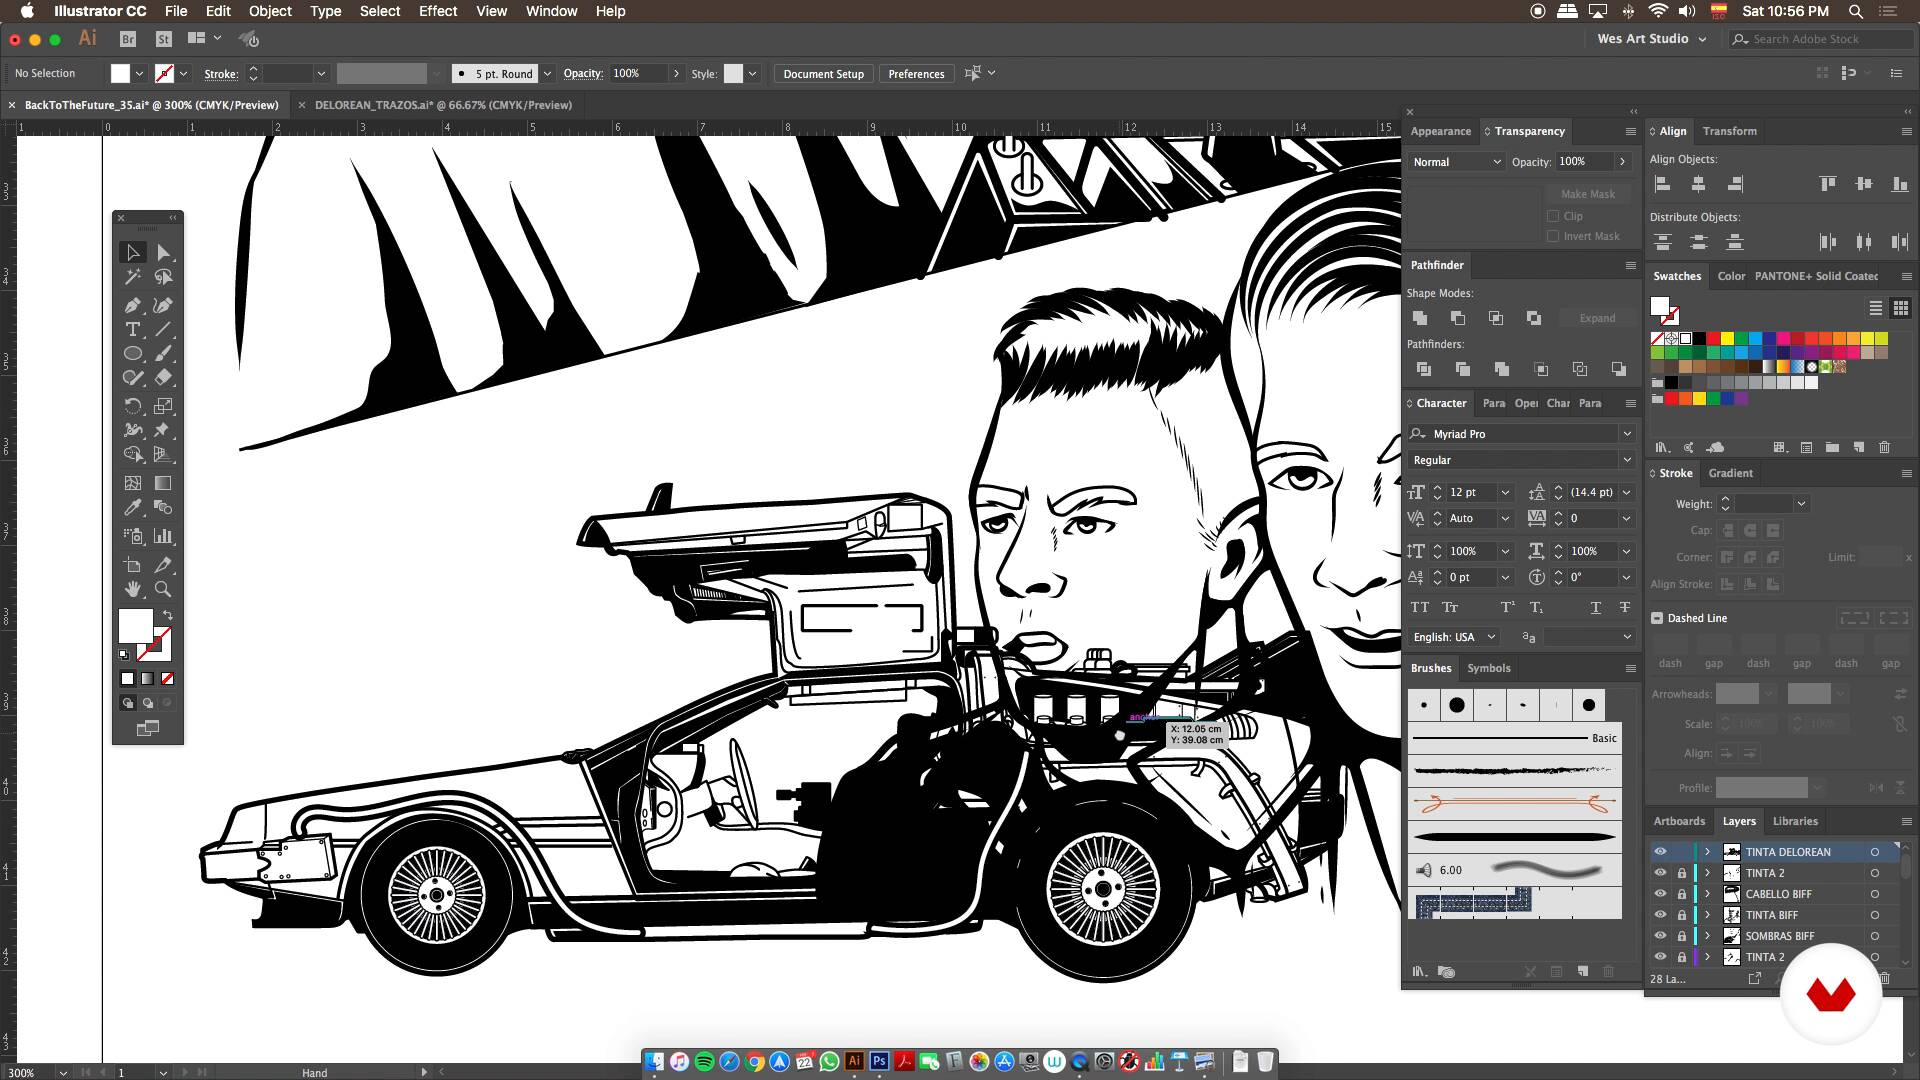Click the Document Setup button
Image resolution: width=1920 pixels, height=1080 pixels.
[823, 74]
